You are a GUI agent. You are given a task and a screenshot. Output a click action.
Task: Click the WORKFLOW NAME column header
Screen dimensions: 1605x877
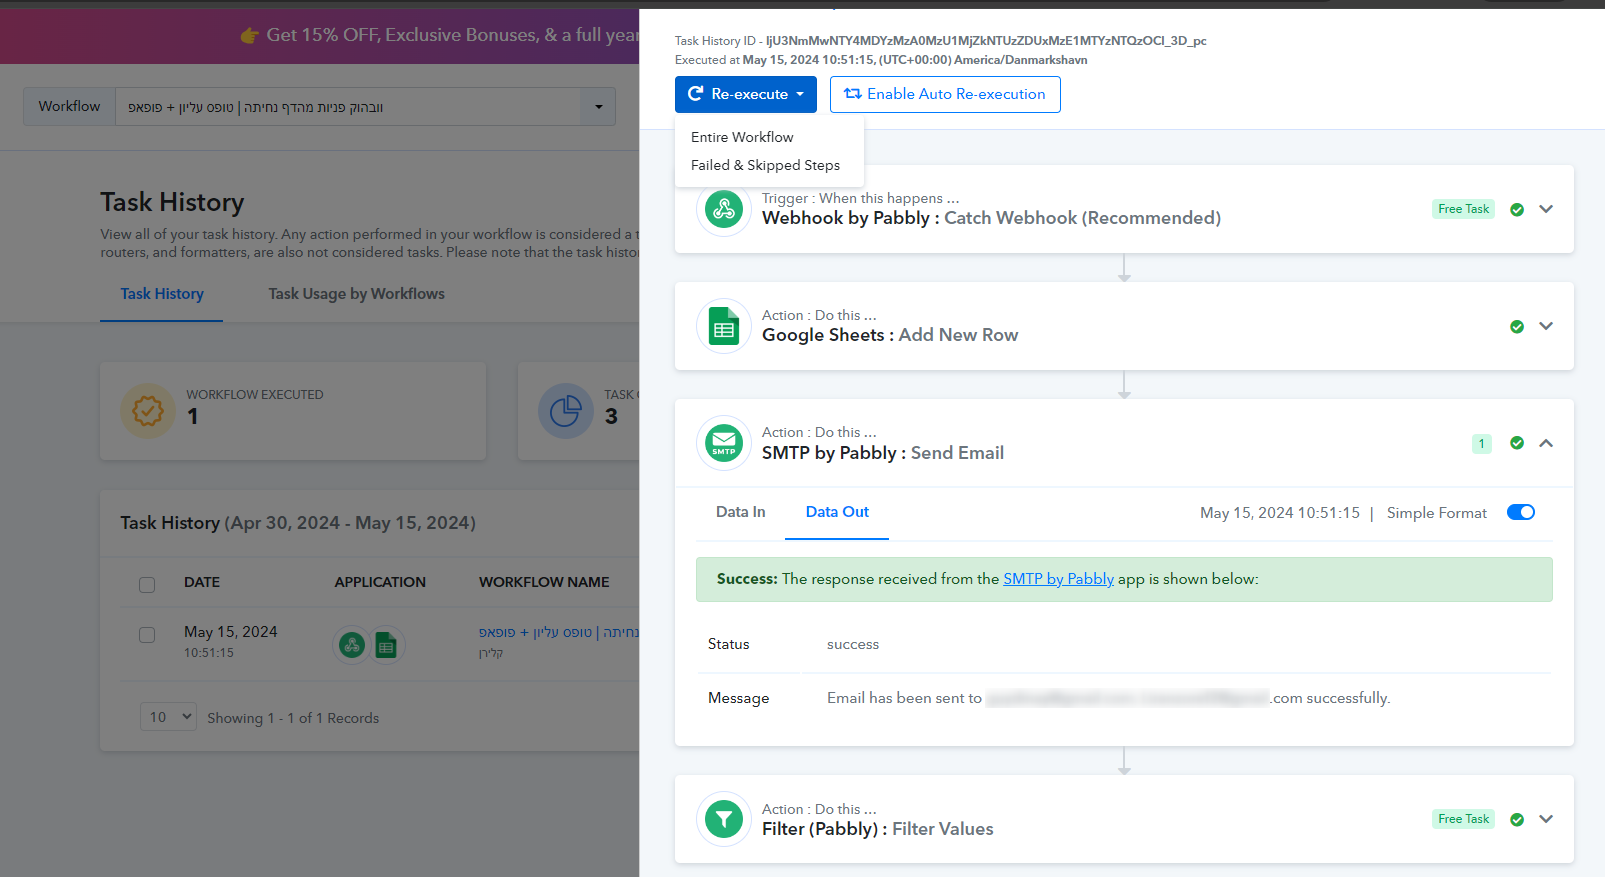(x=544, y=582)
